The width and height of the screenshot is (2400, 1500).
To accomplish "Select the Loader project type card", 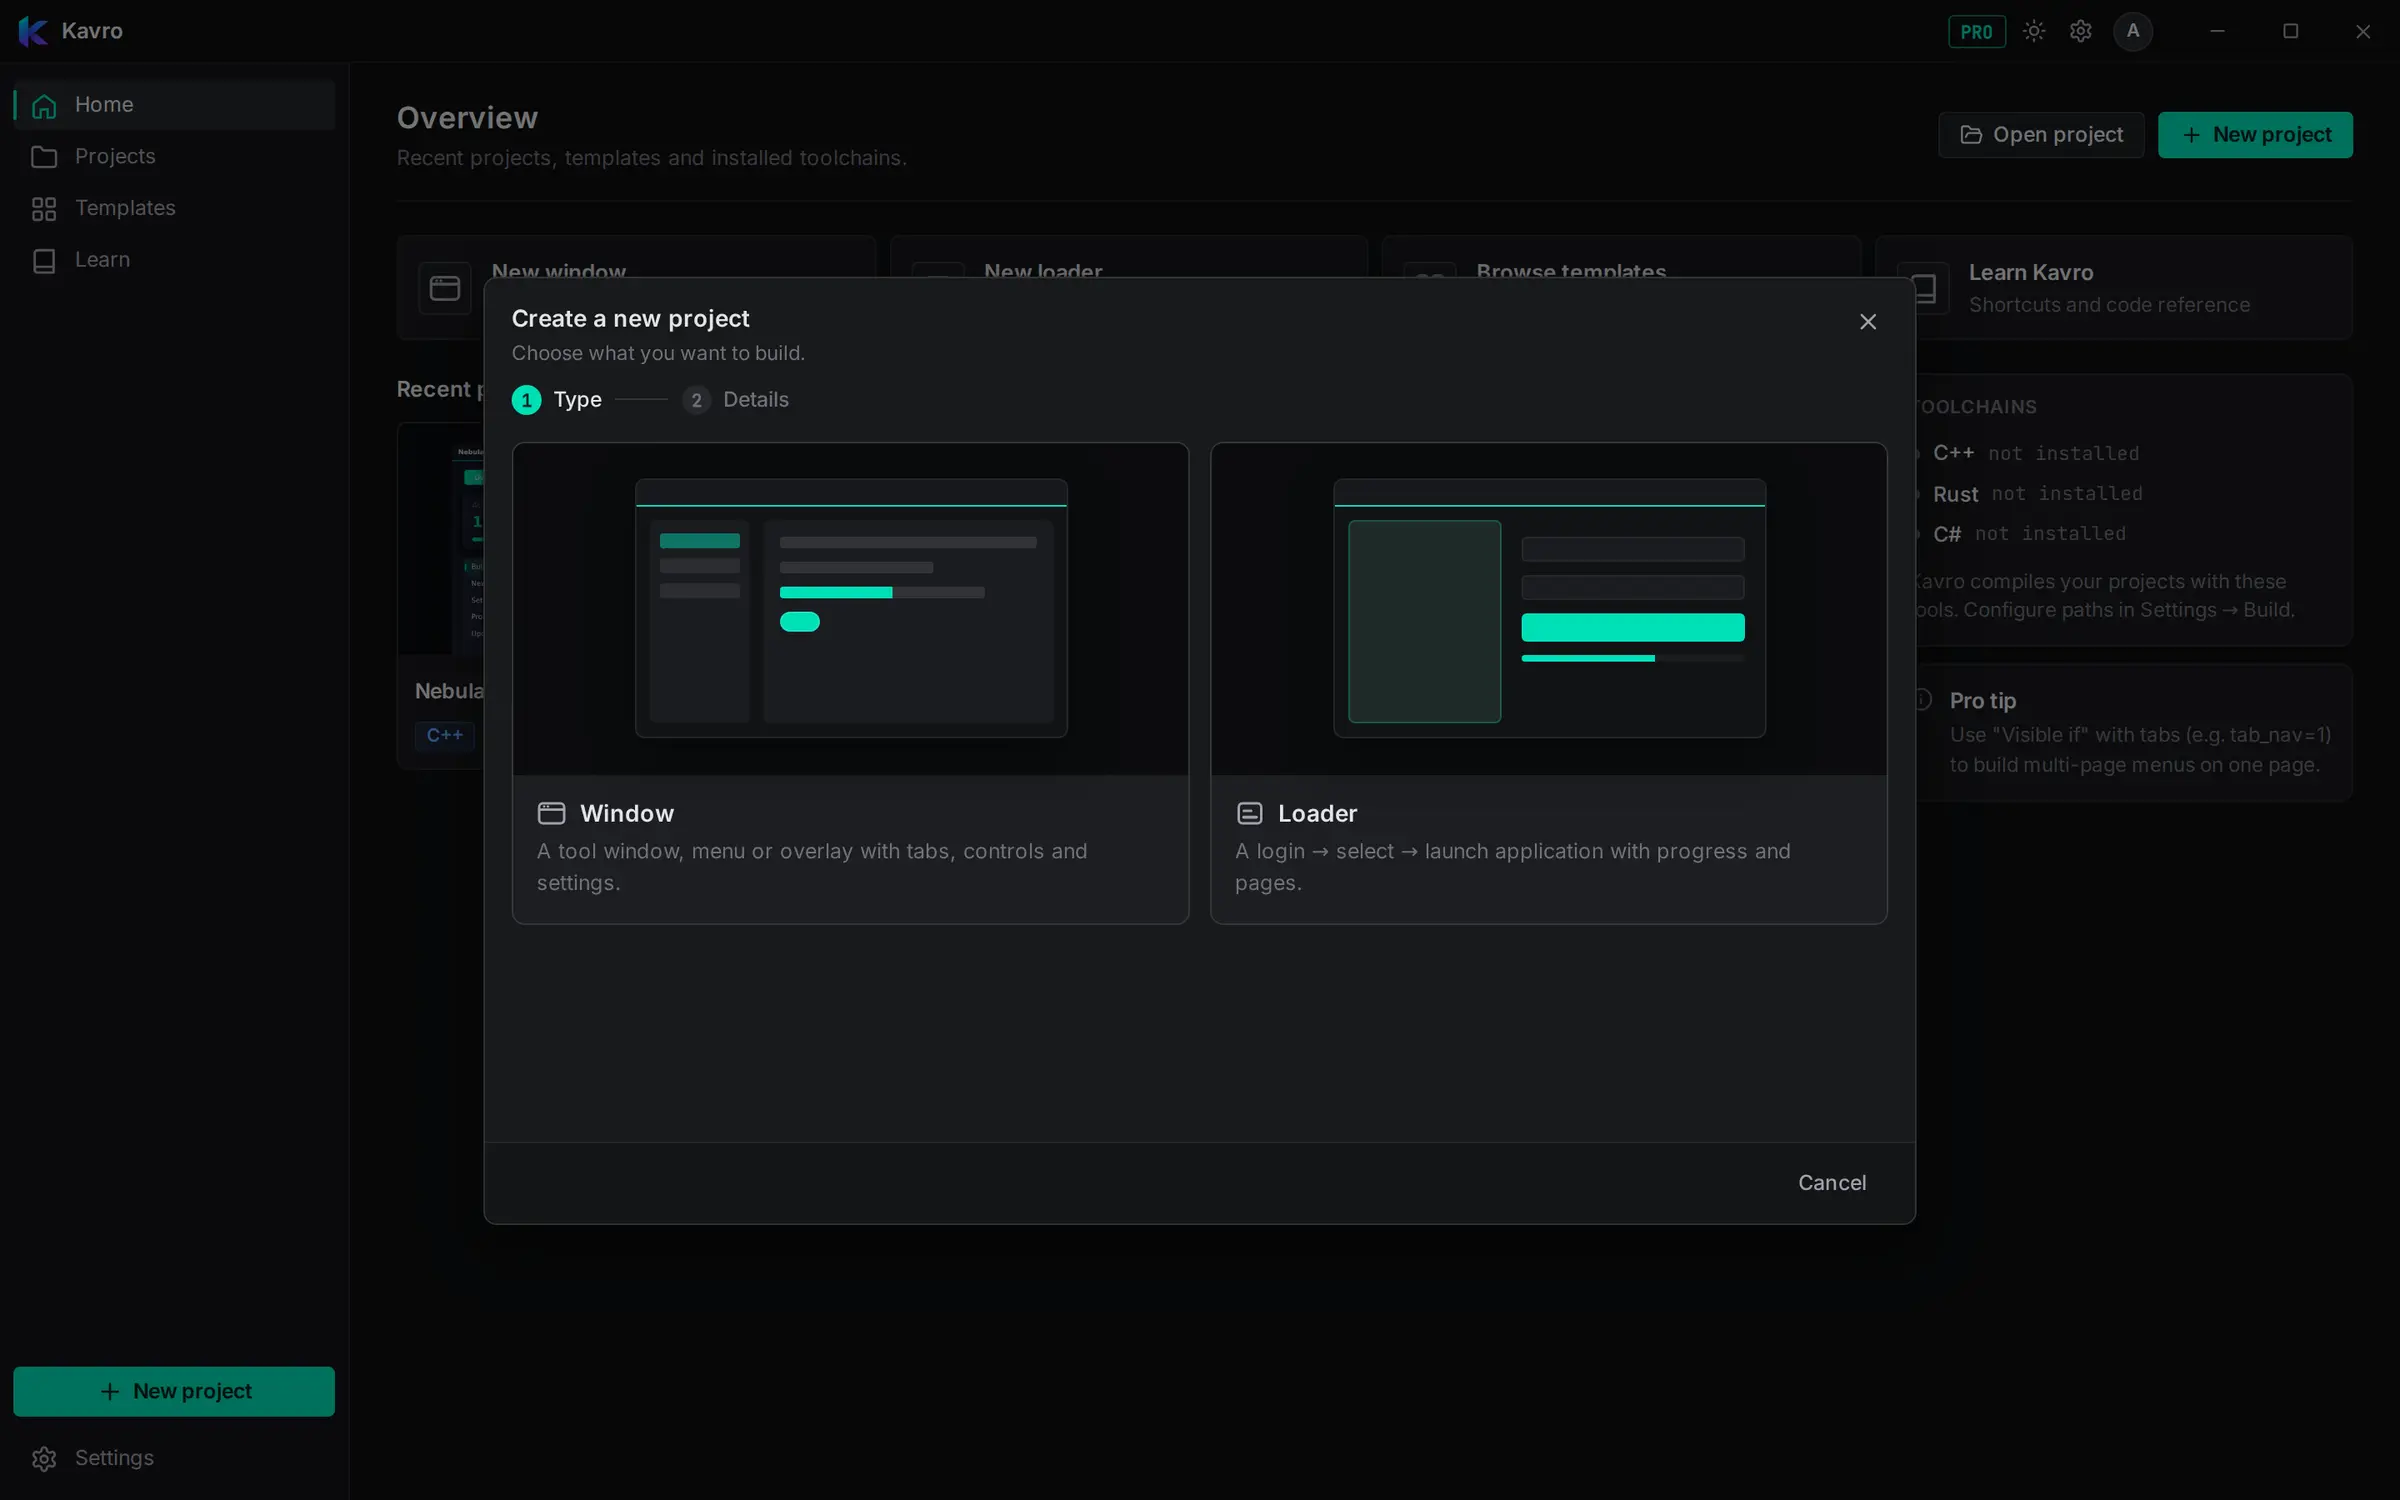I will (1548, 683).
